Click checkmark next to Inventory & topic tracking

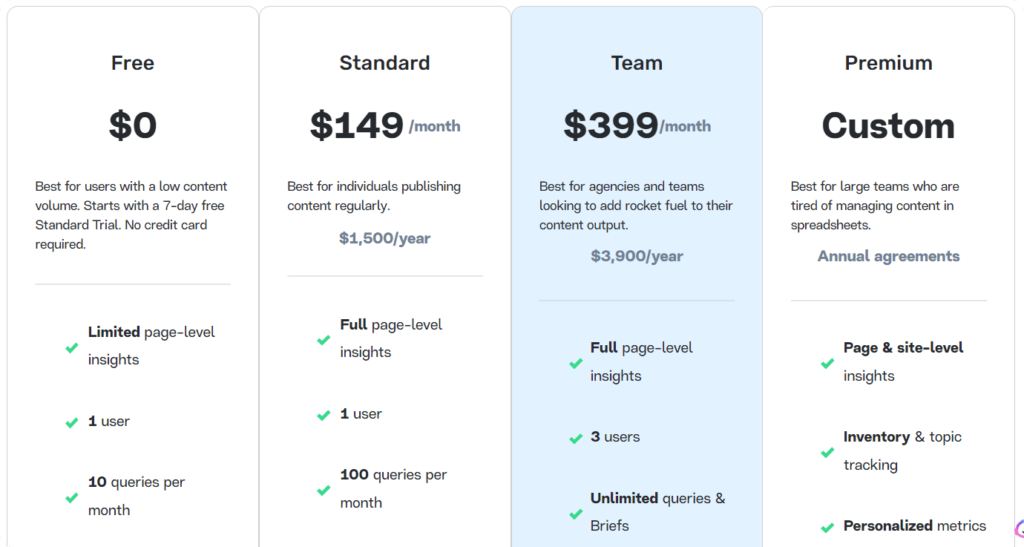[827, 452]
